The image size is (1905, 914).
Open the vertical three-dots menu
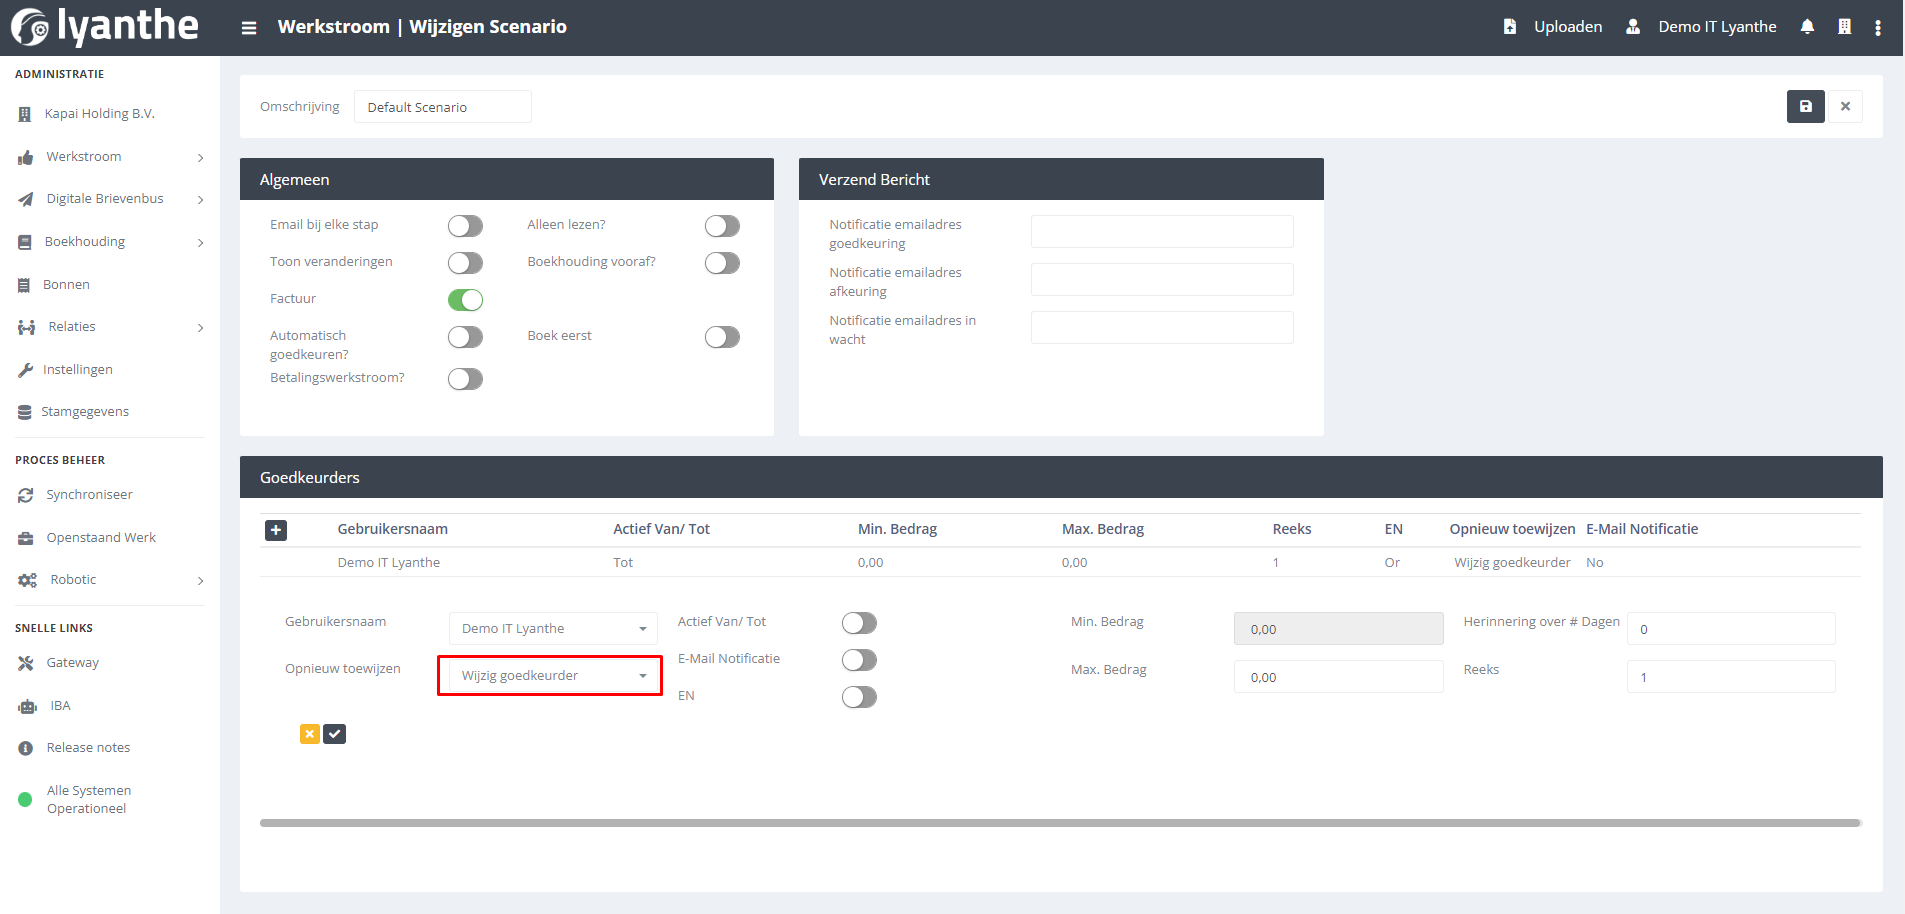(x=1878, y=27)
